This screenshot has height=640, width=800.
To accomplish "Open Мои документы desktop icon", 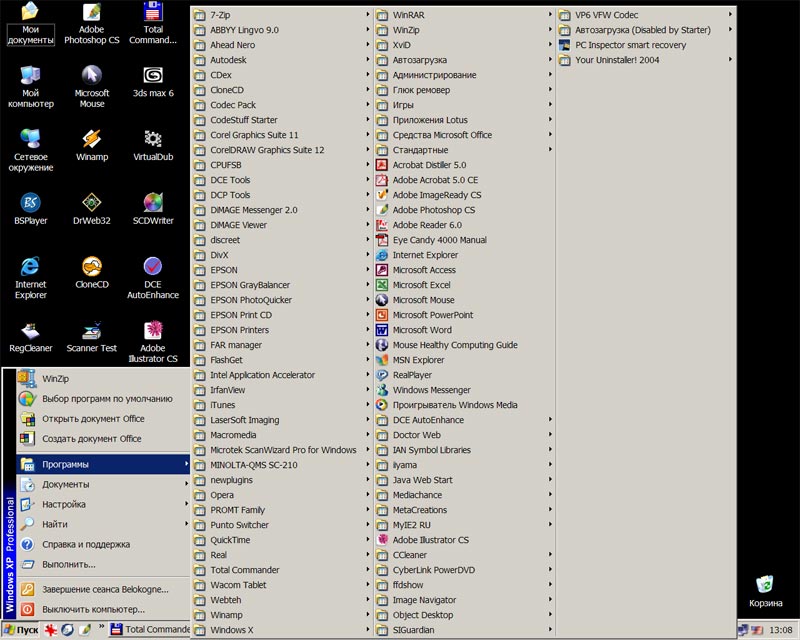I will coord(31,24).
